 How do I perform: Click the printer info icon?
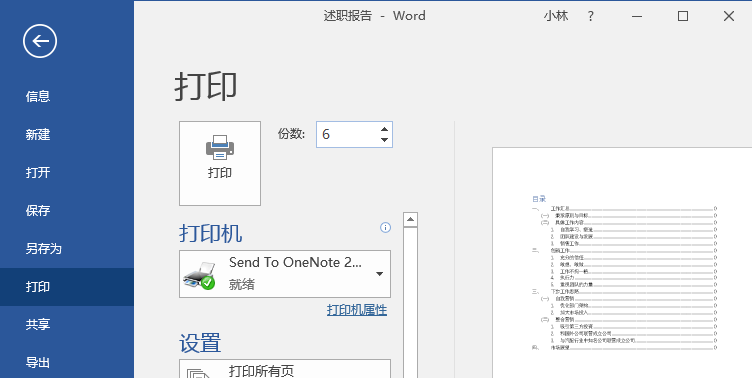(385, 227)
